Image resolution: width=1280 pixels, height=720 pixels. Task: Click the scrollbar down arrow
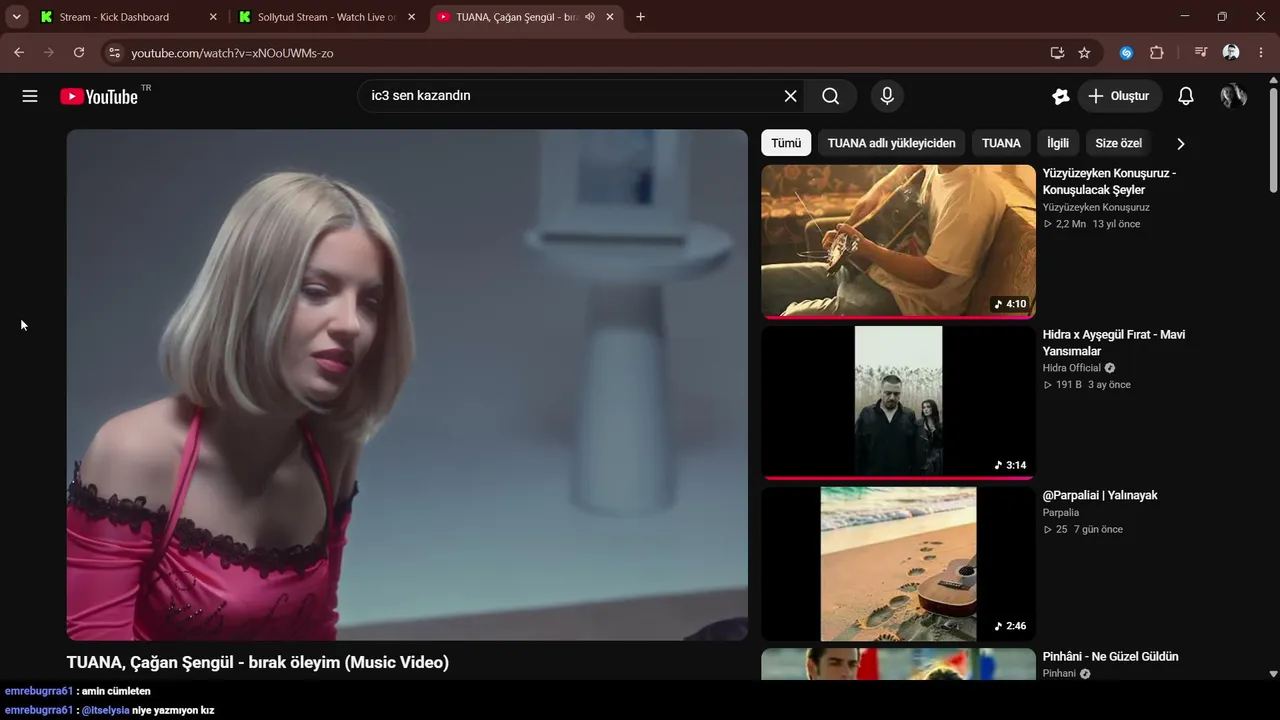1273,674
